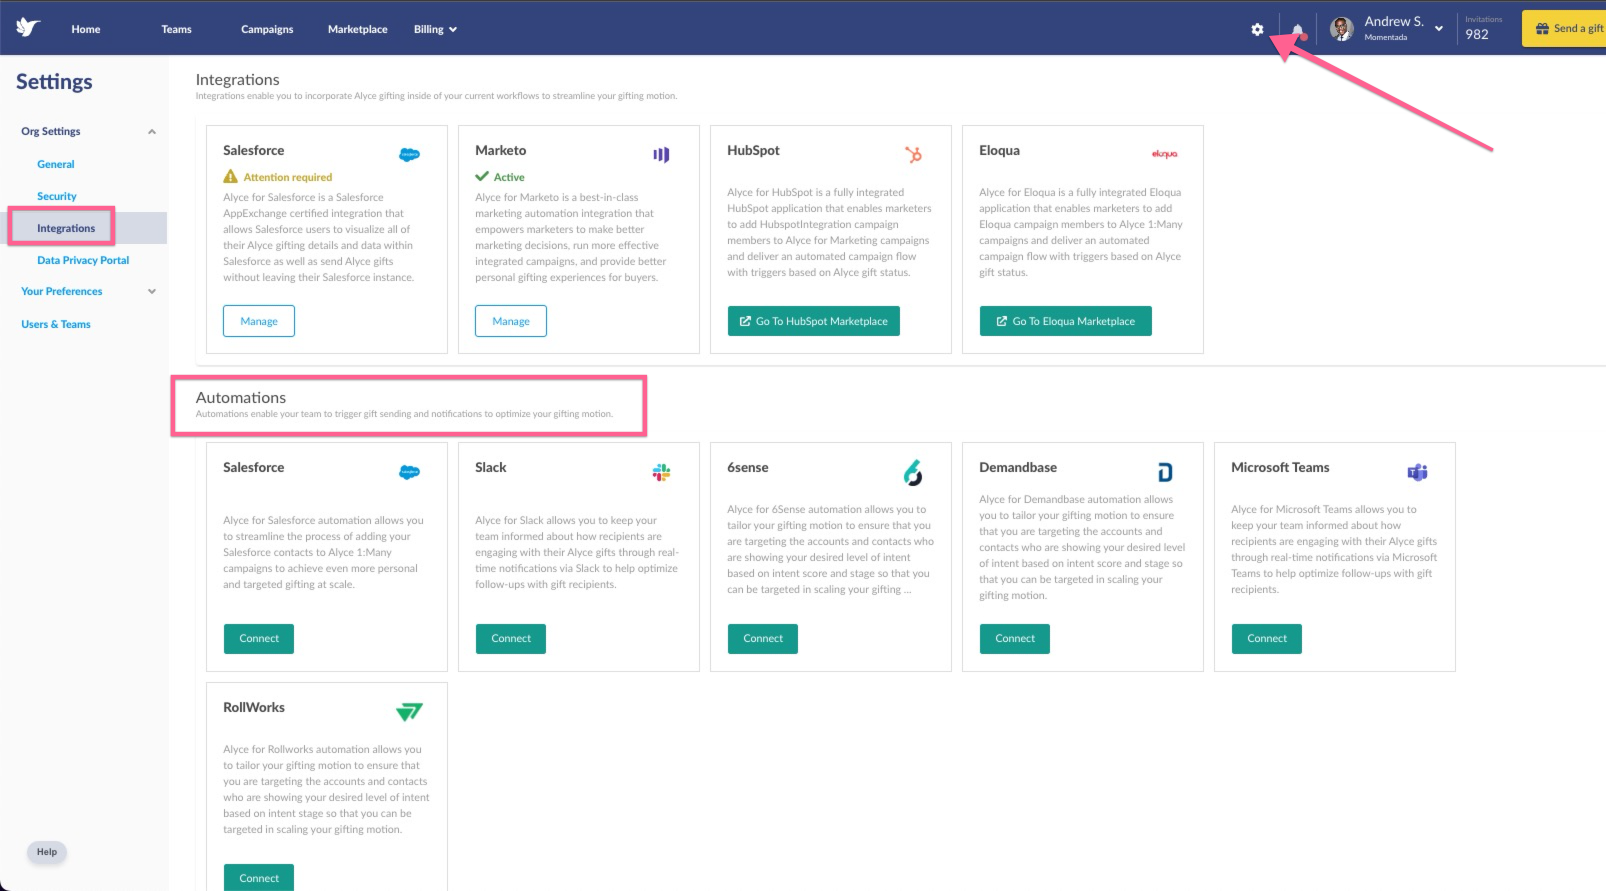Click Salesforce cloud logo in Automations card
The width and height of the screenshot is (1606, 891).
(x=409, y=471)
